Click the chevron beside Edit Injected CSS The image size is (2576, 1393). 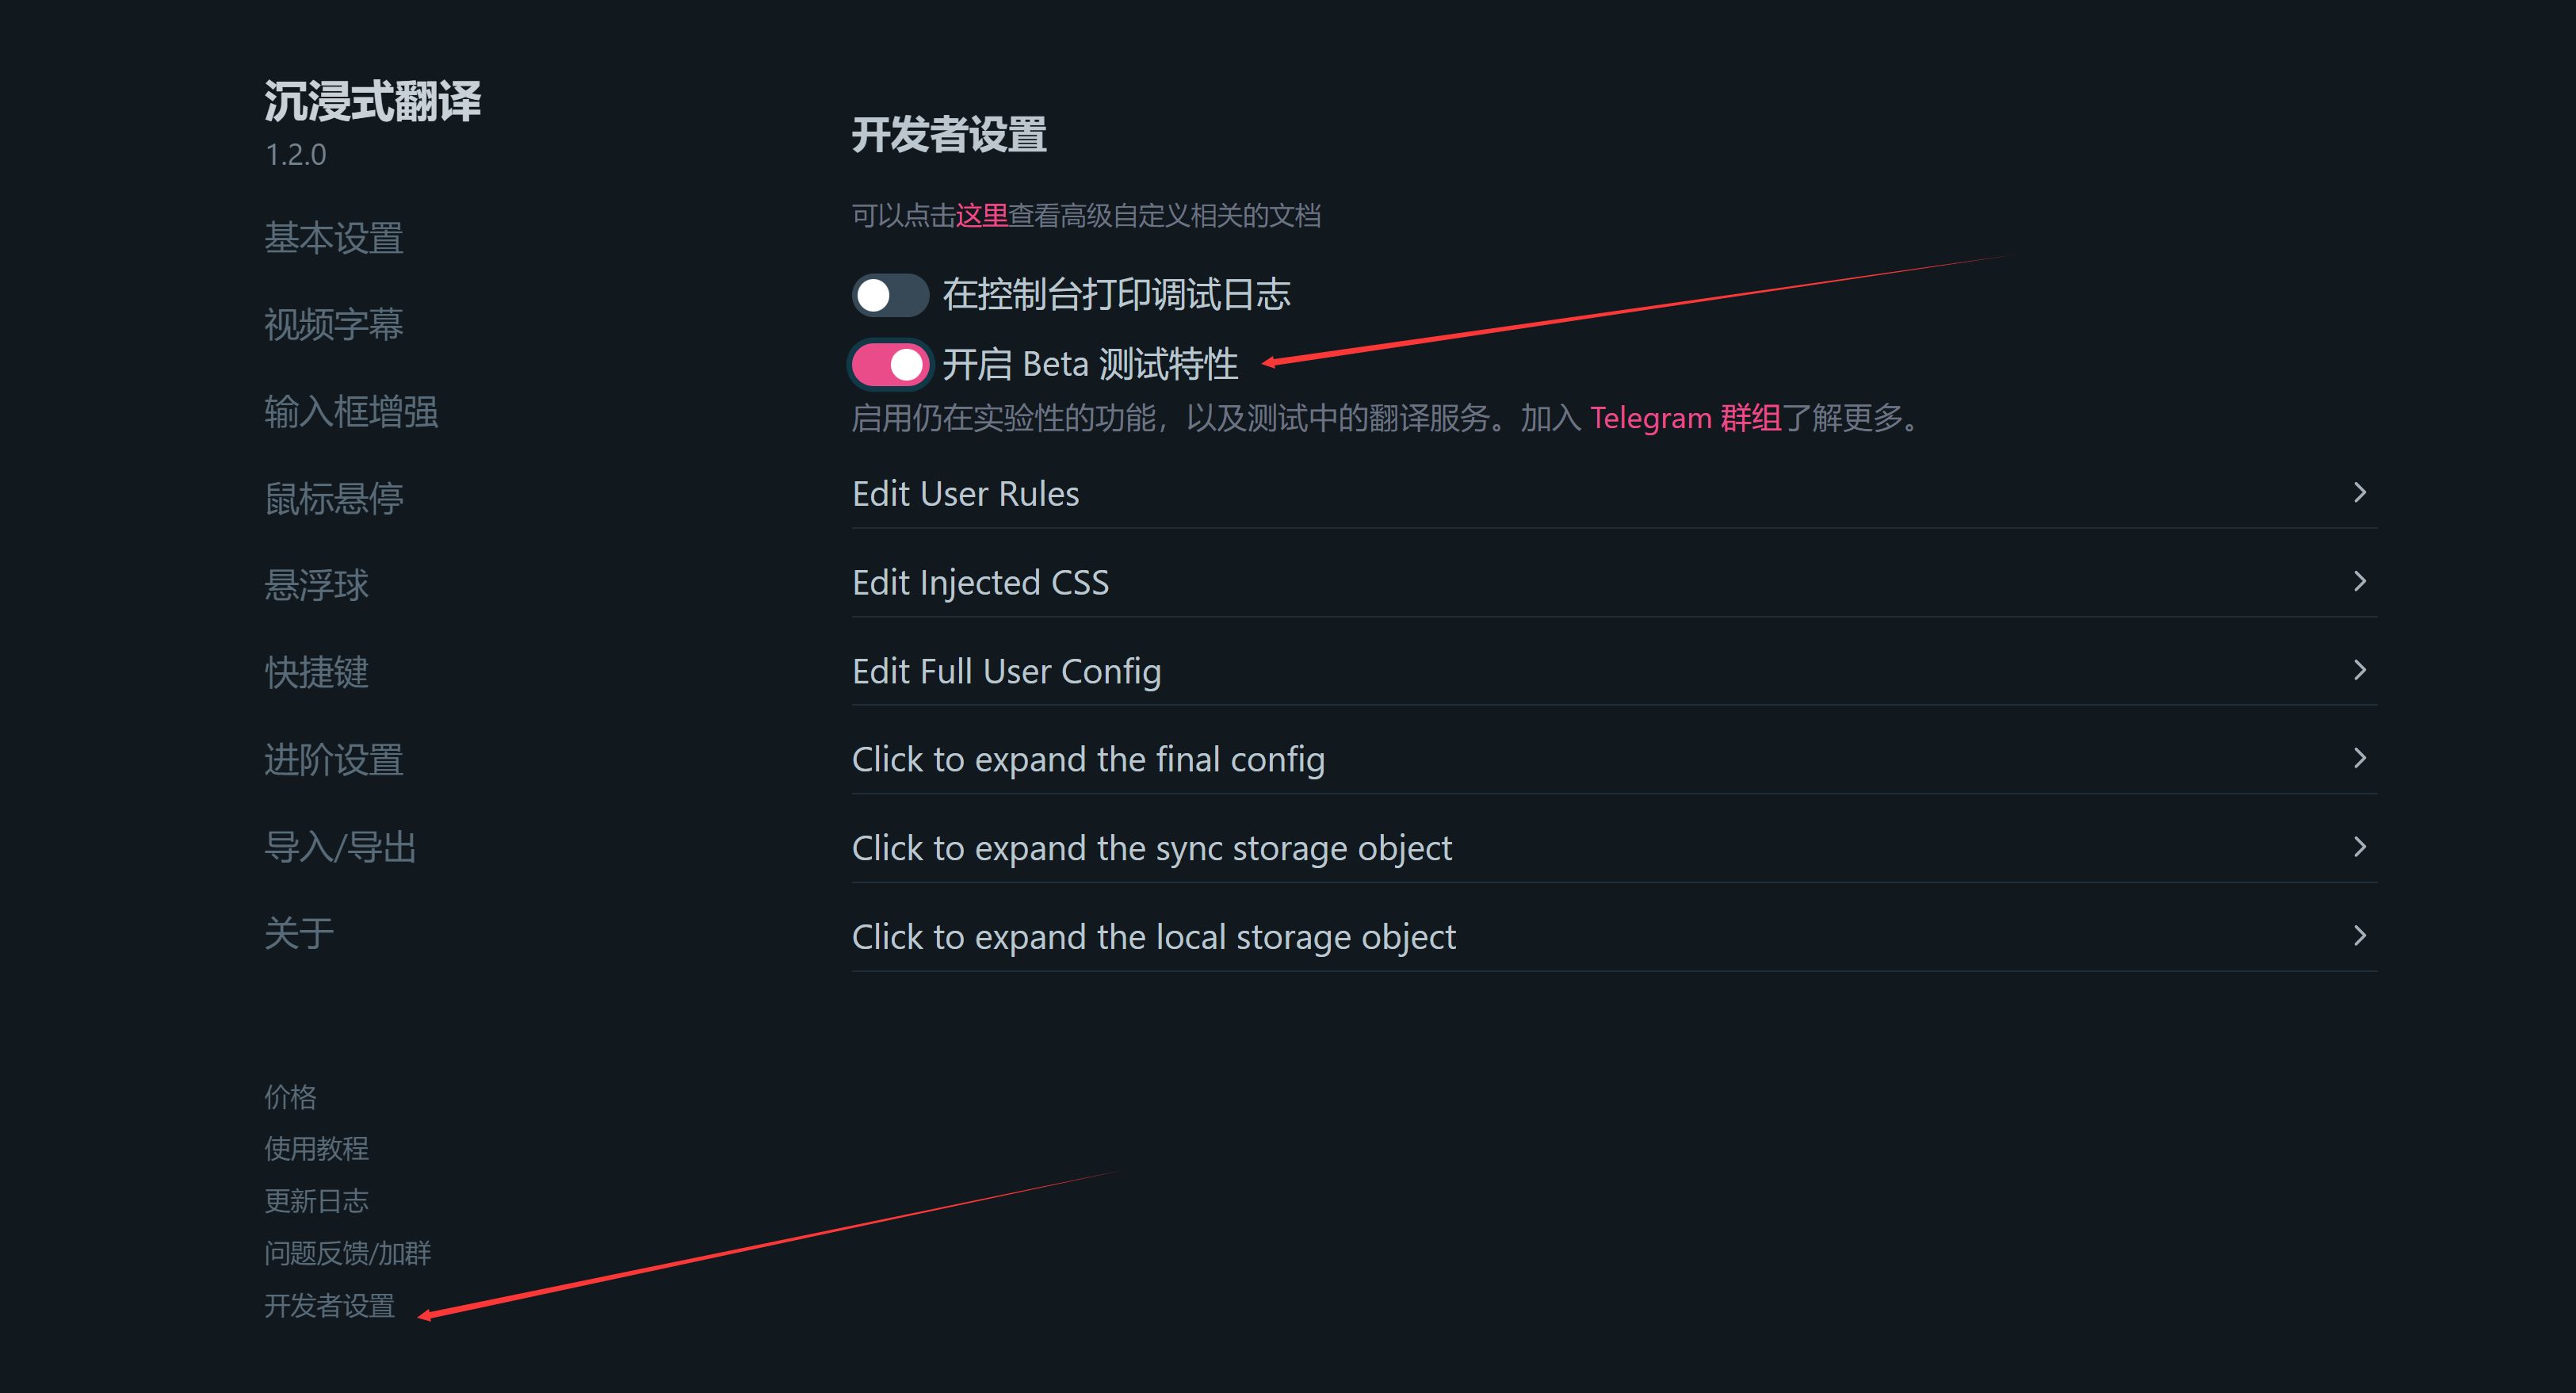click(2360, 581)
